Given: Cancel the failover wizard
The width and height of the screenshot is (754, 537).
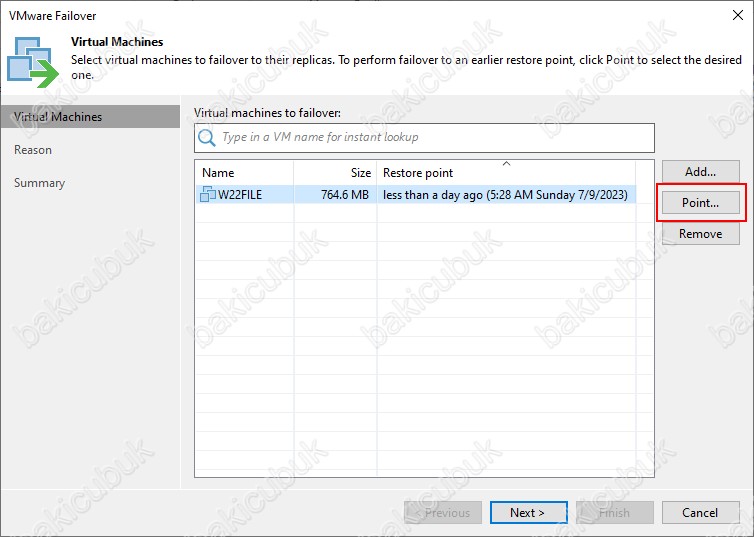Looking at the screenshot, I should pyautogui.click(x=700, y=512).
